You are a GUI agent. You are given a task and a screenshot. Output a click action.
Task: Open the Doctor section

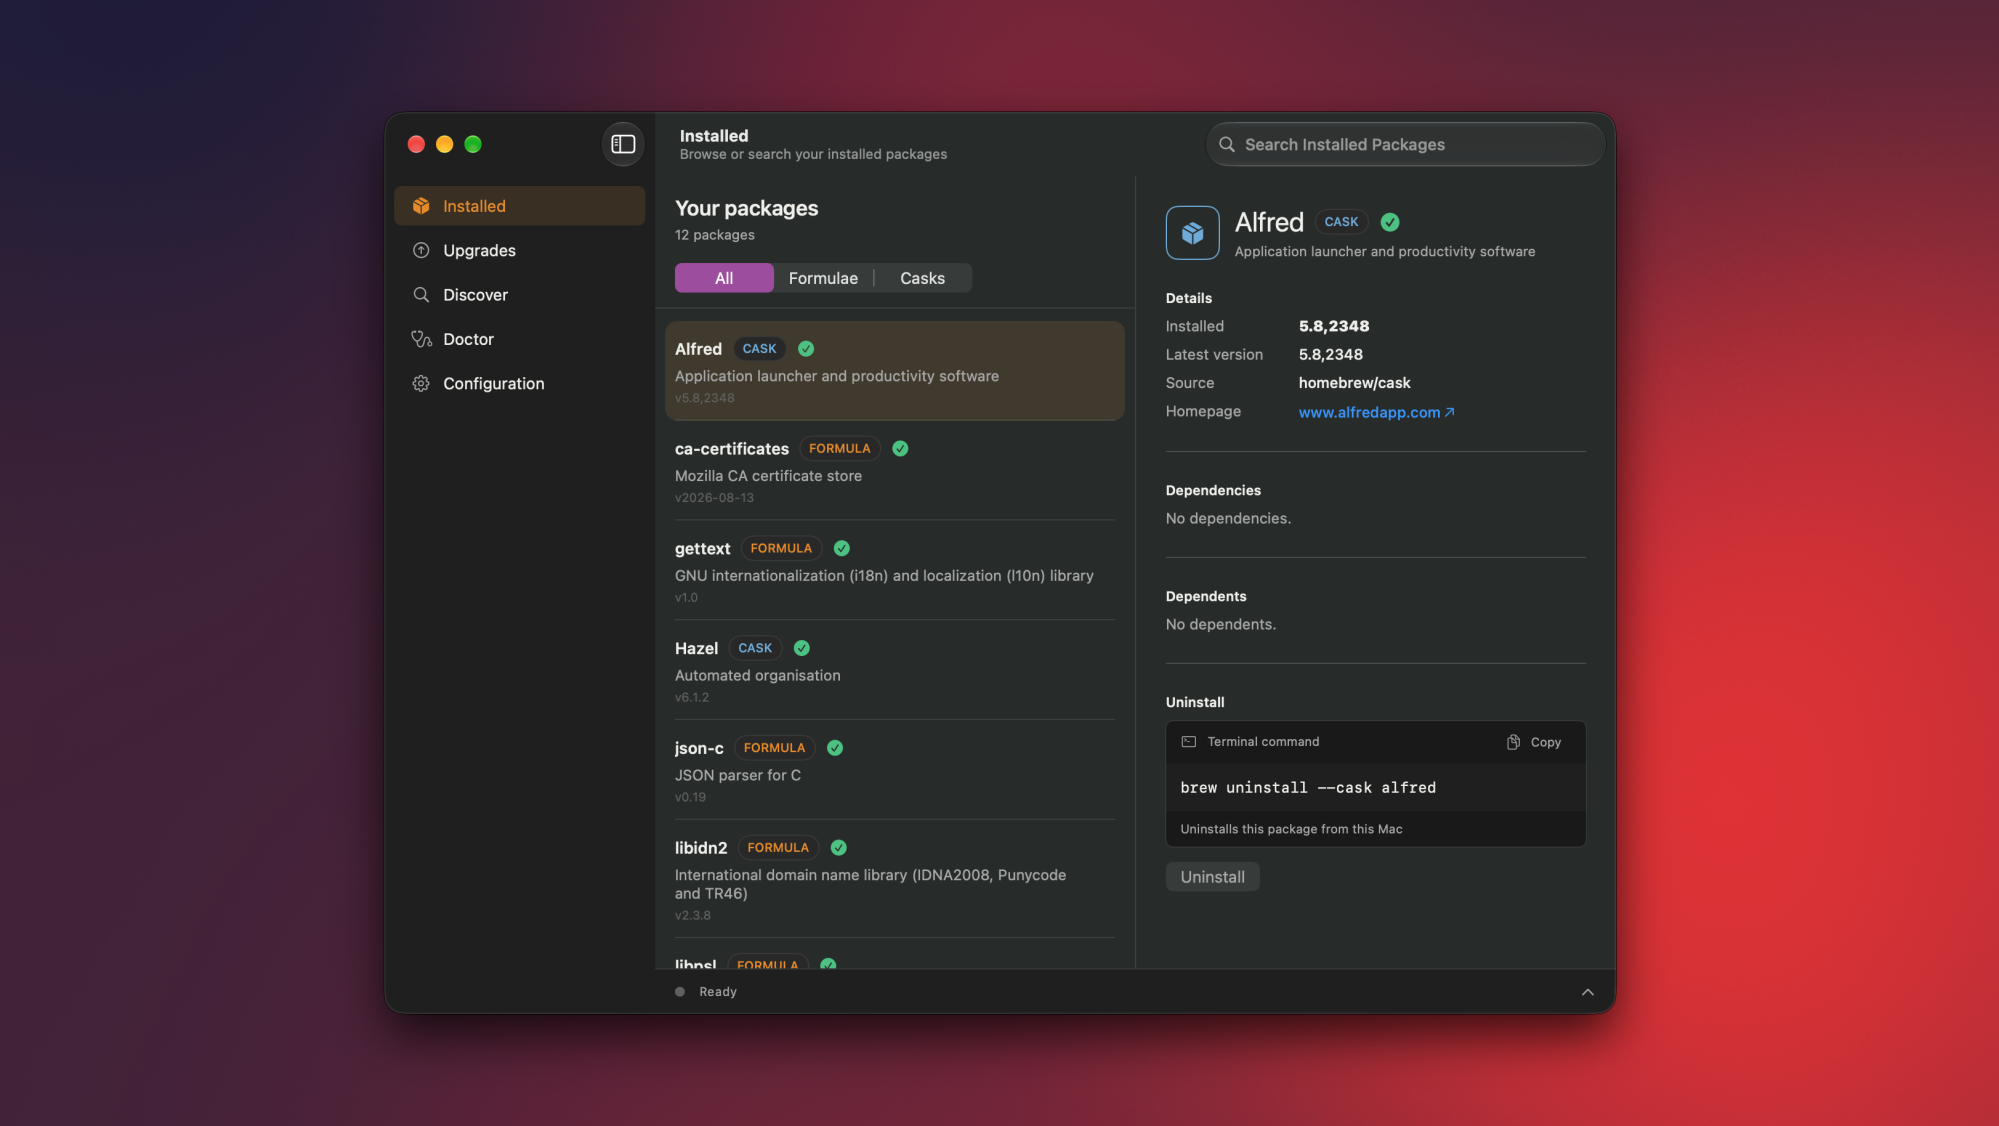tap(519, 339)
